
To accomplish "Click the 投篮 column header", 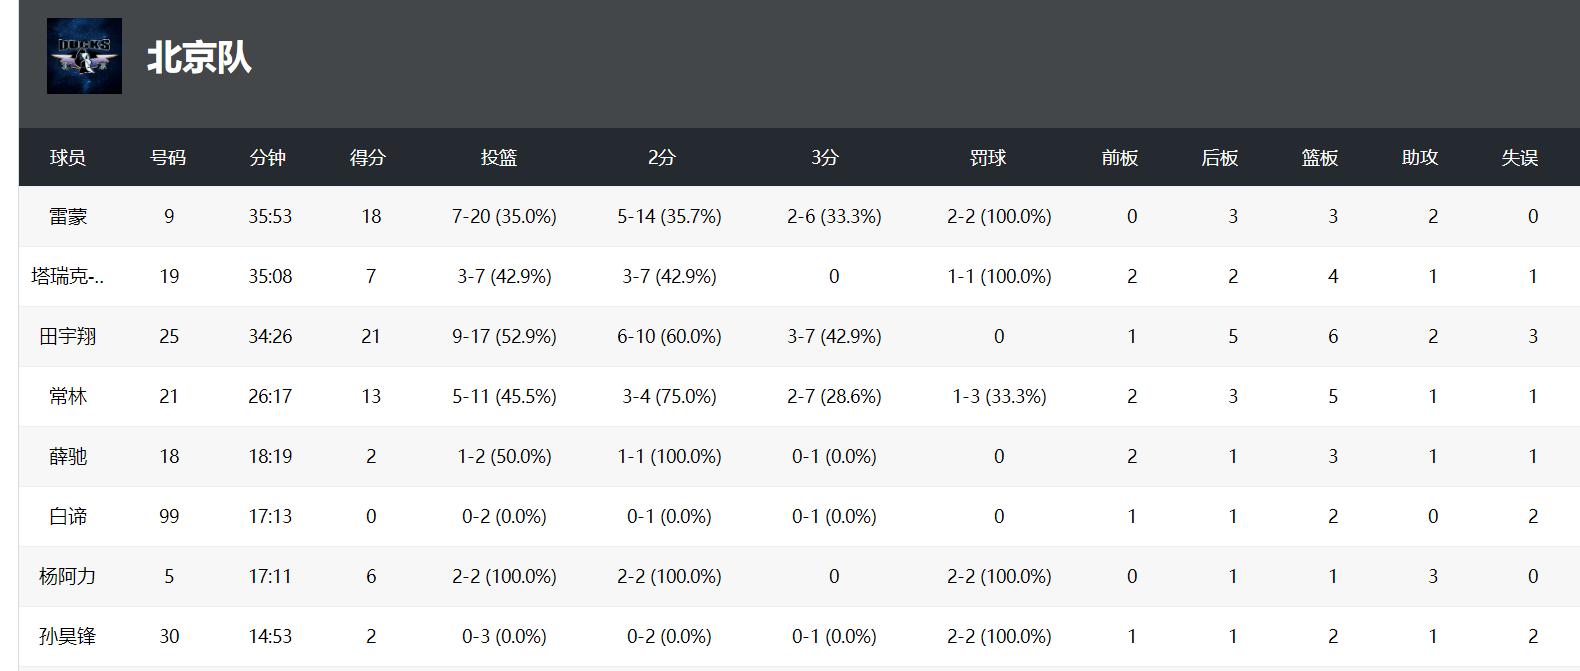I will [499, 158].
